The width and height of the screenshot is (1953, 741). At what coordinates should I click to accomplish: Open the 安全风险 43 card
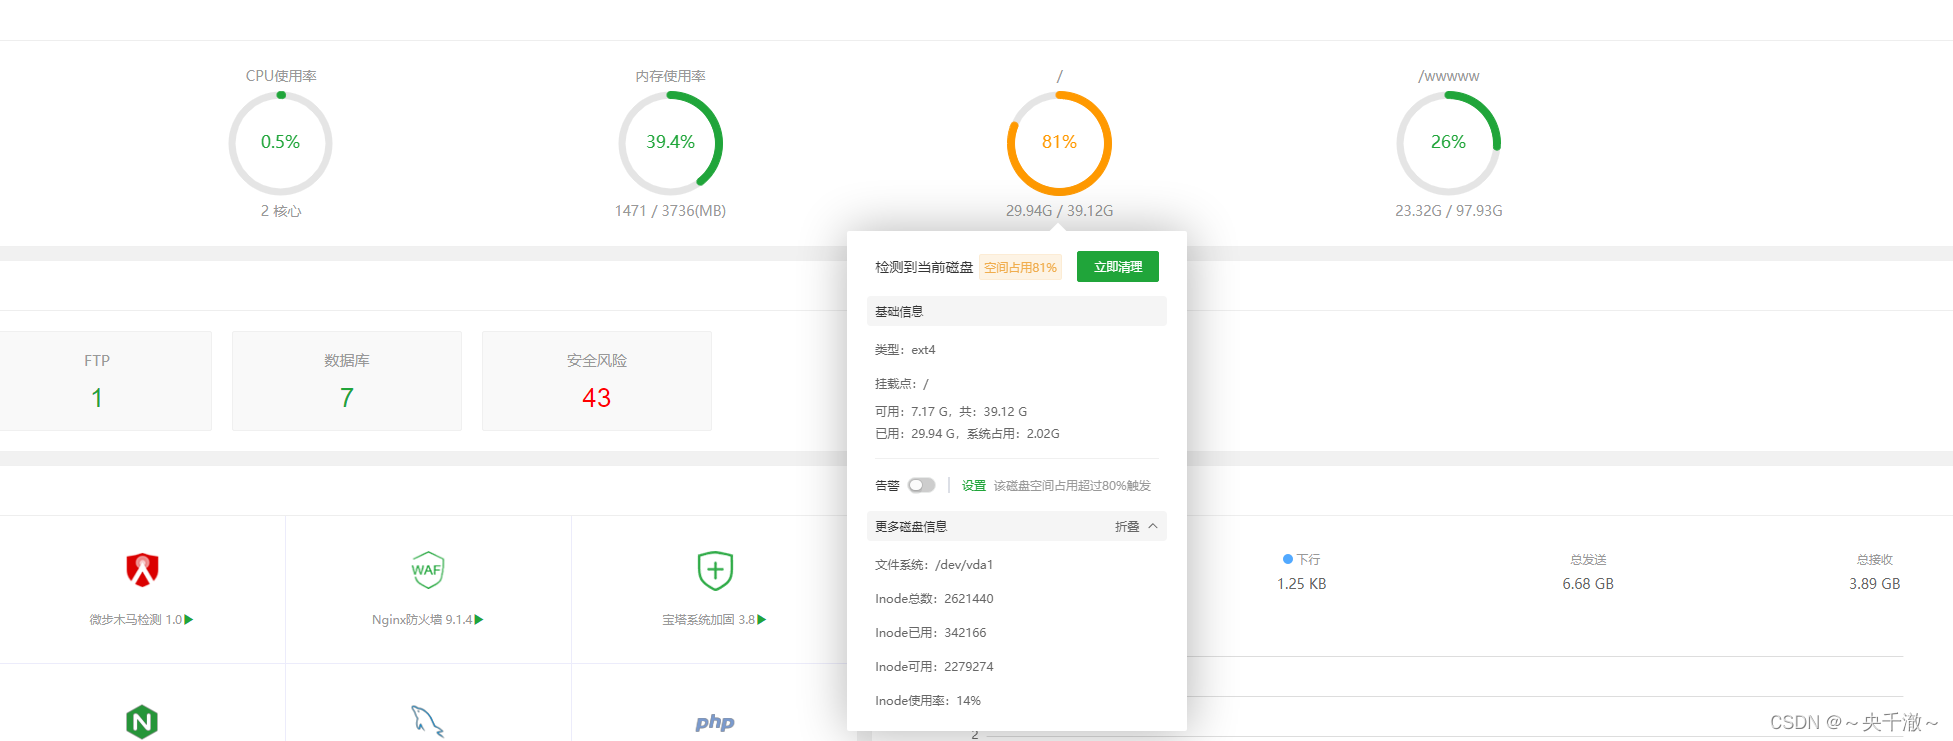point(597,381)
